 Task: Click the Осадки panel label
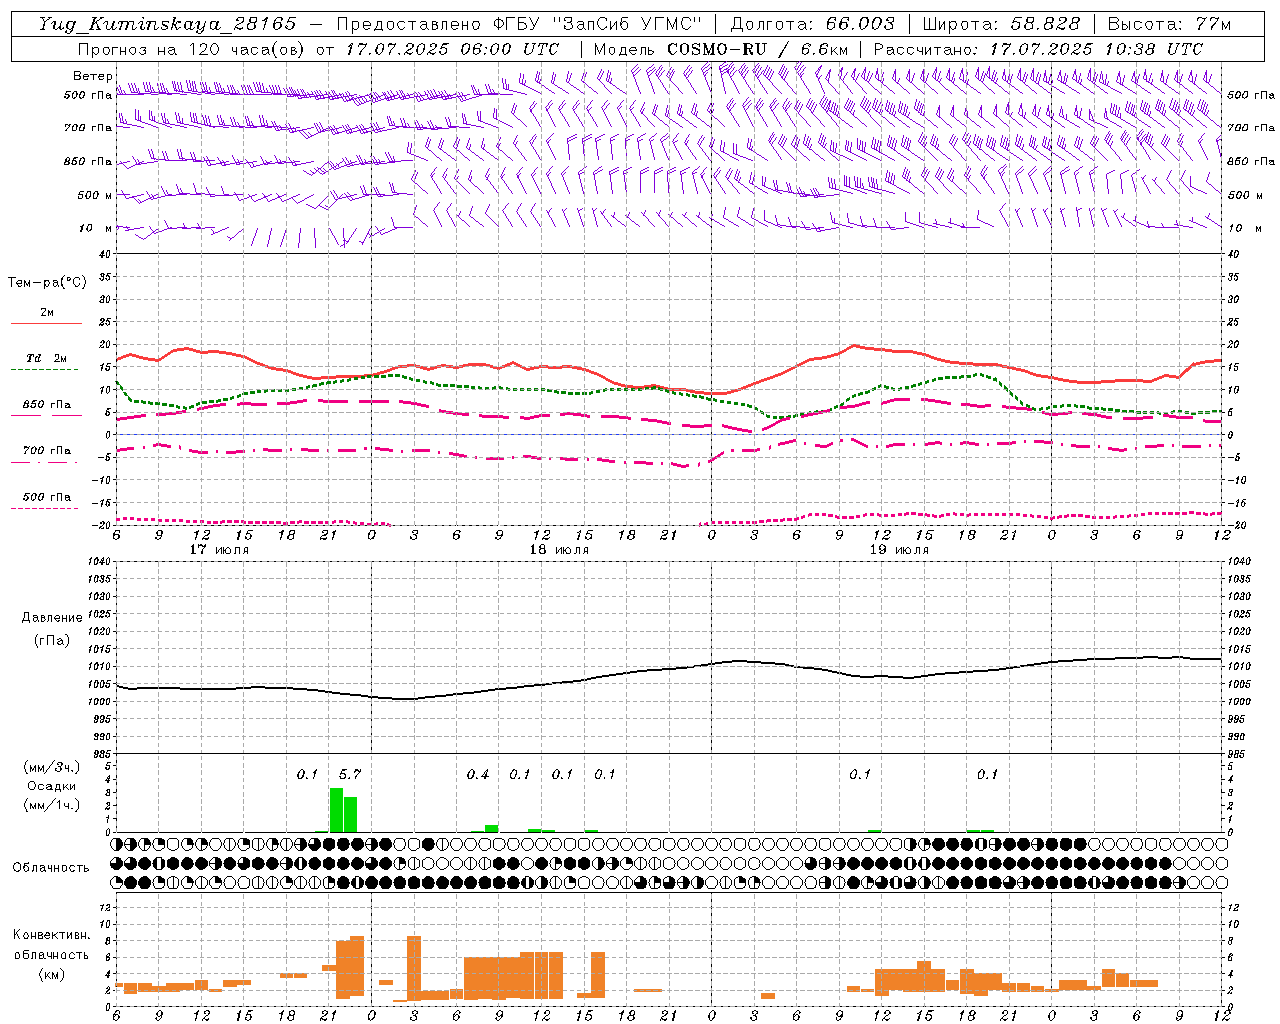point(52,786)
